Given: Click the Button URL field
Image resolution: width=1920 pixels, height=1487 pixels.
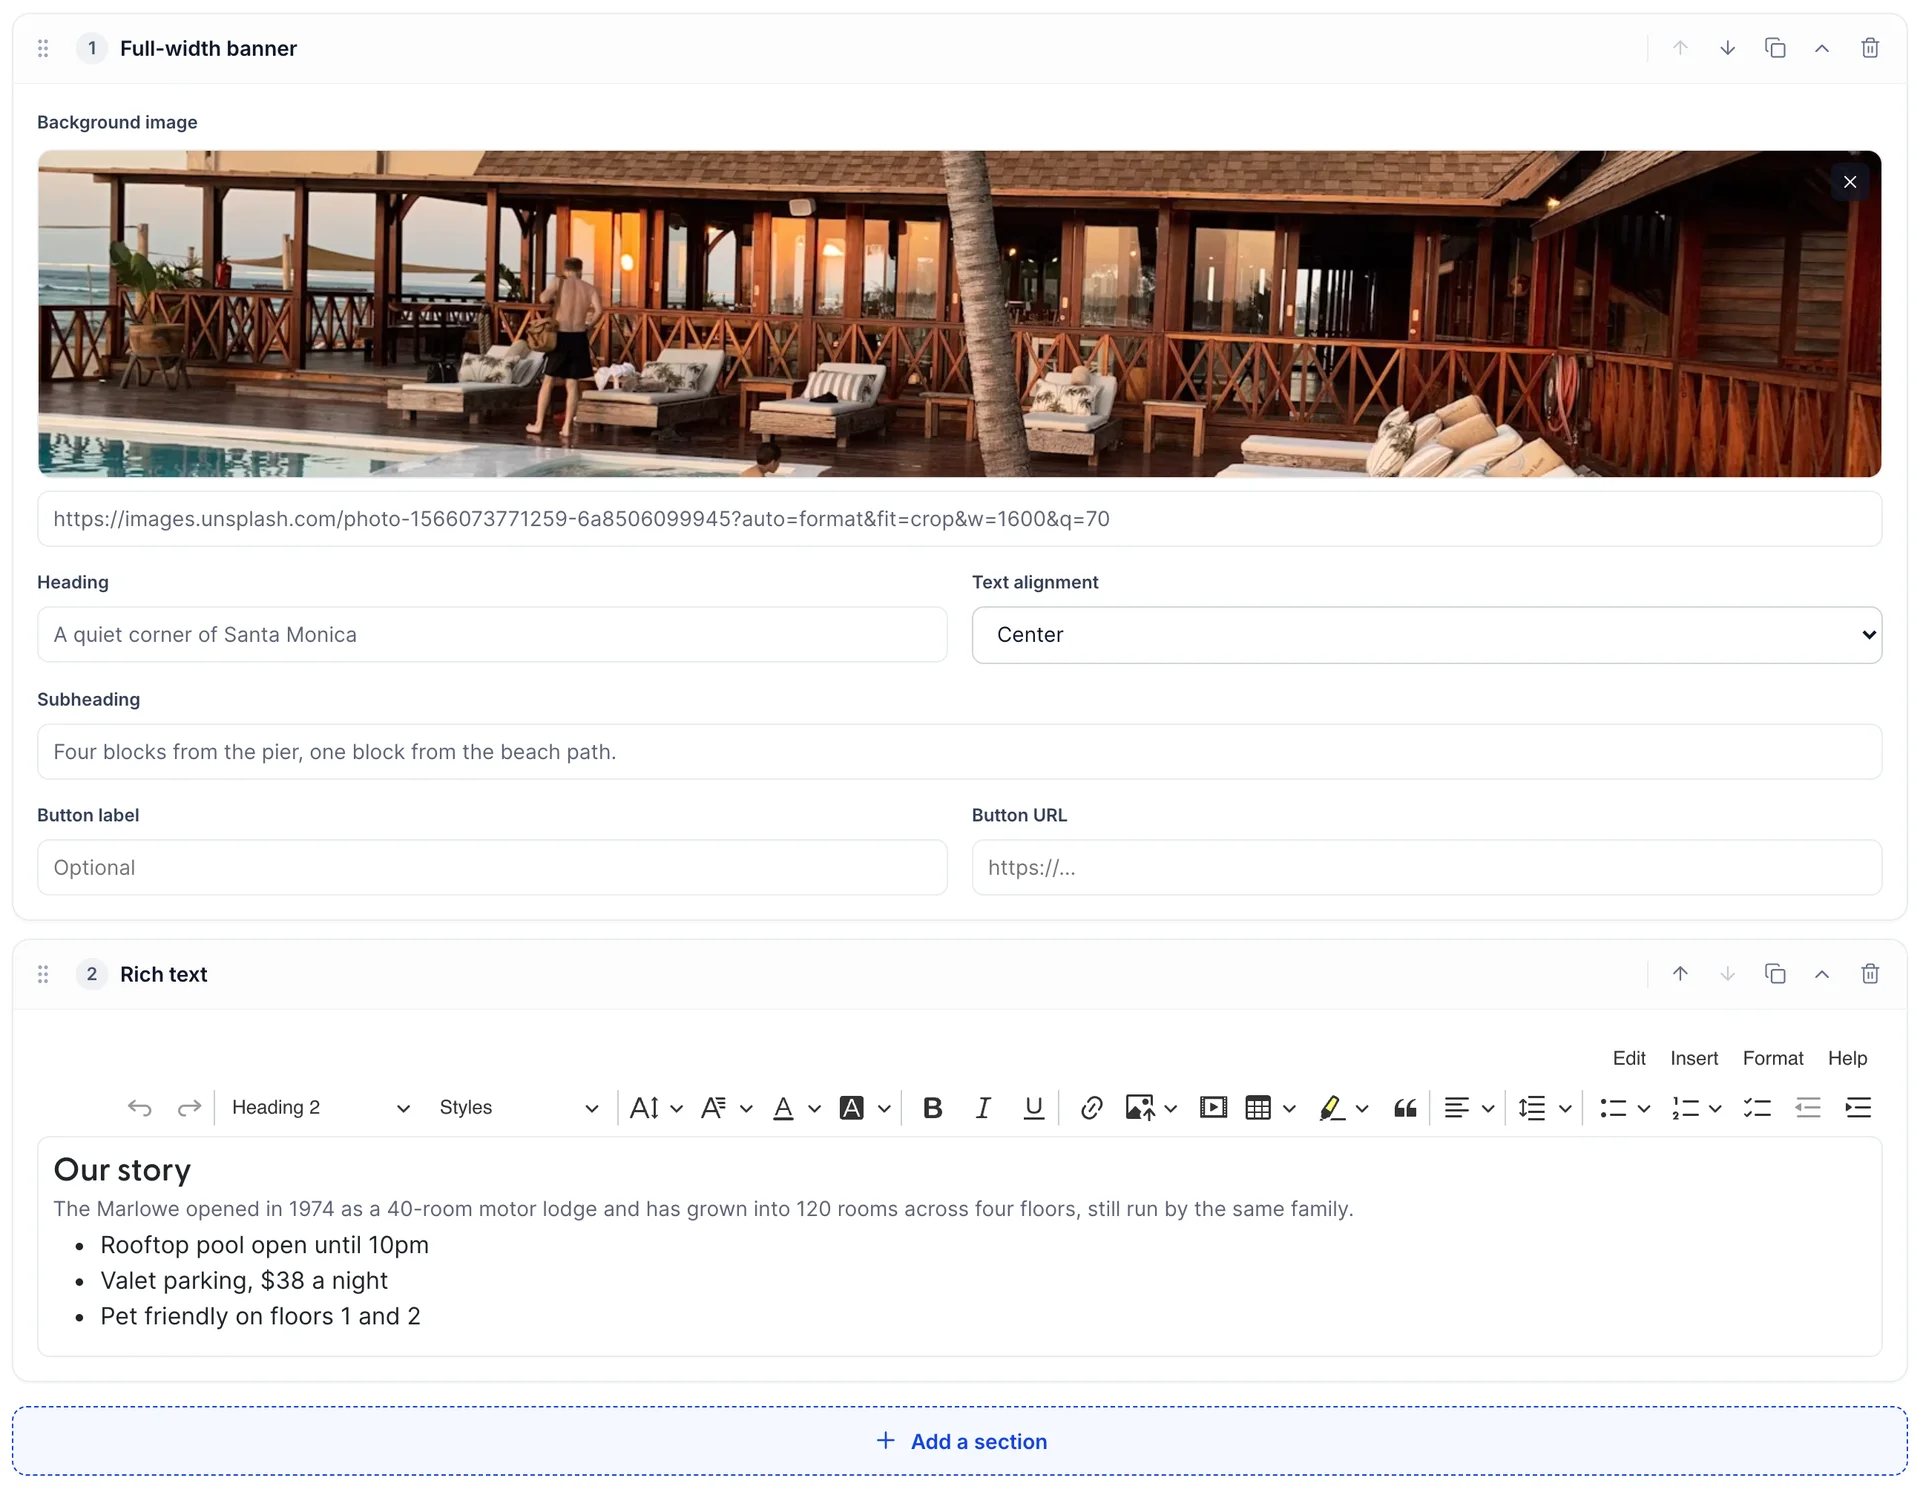Looking at the screenshot, I should click(x=1427, y=868).
